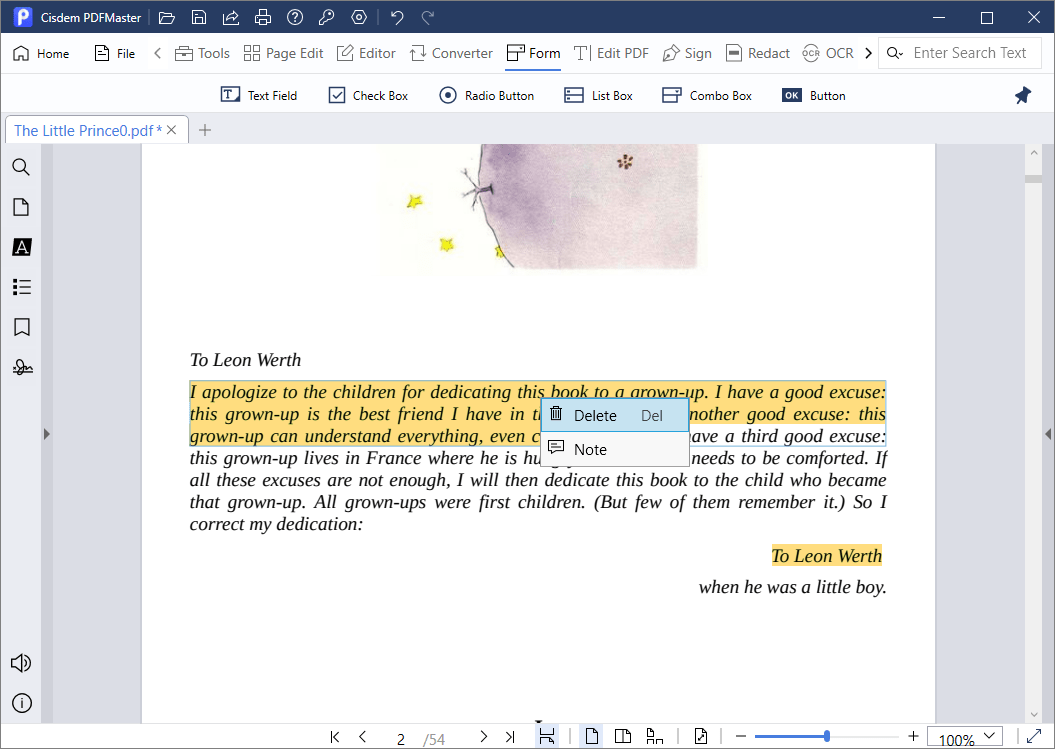
Task: Zoom in with plus button
Action: (x=913, y=736)
